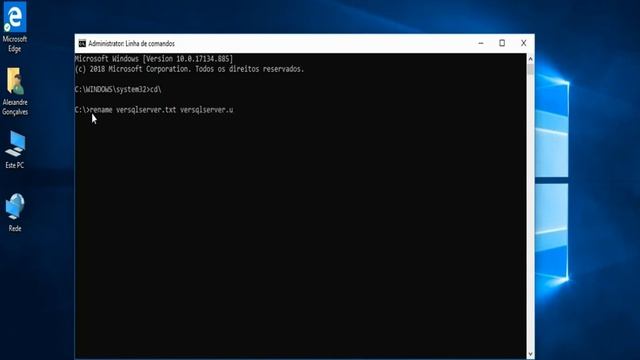Click the scrollbar up arrow in console

point(530,59)
